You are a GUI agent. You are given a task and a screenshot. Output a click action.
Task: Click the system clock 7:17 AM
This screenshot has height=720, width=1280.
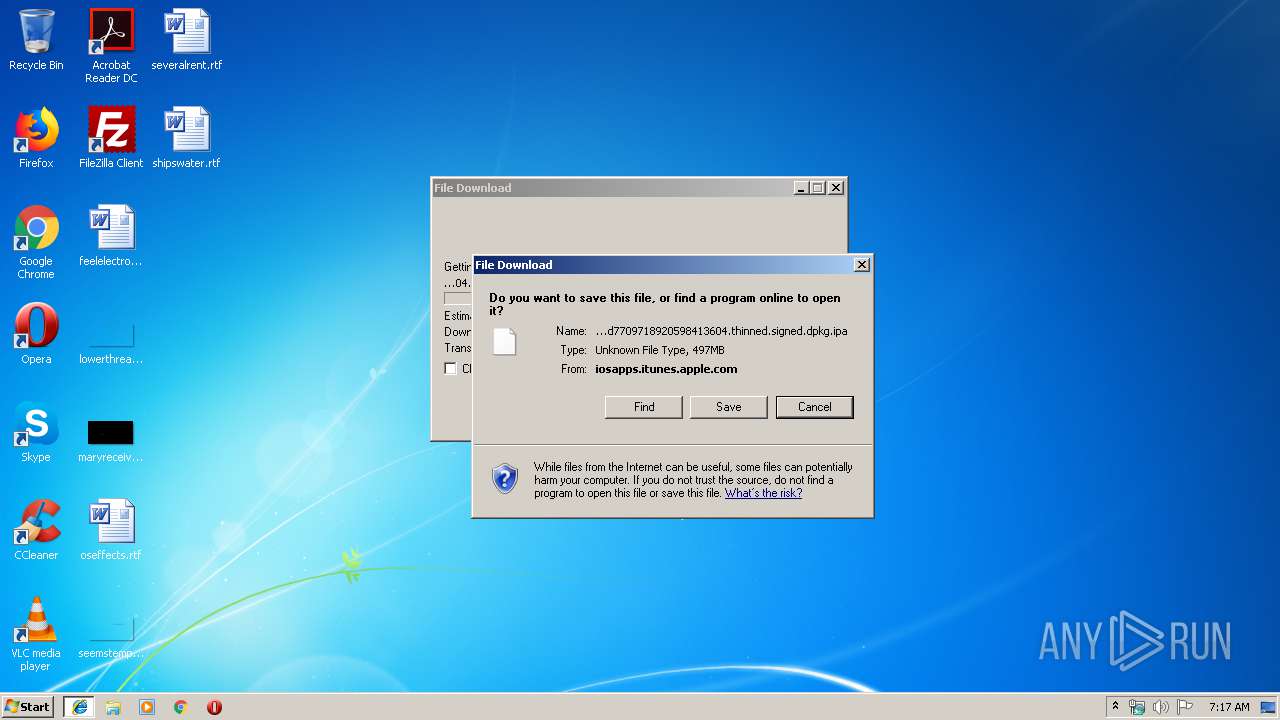pyautogui.click(x=1229, y=707)
